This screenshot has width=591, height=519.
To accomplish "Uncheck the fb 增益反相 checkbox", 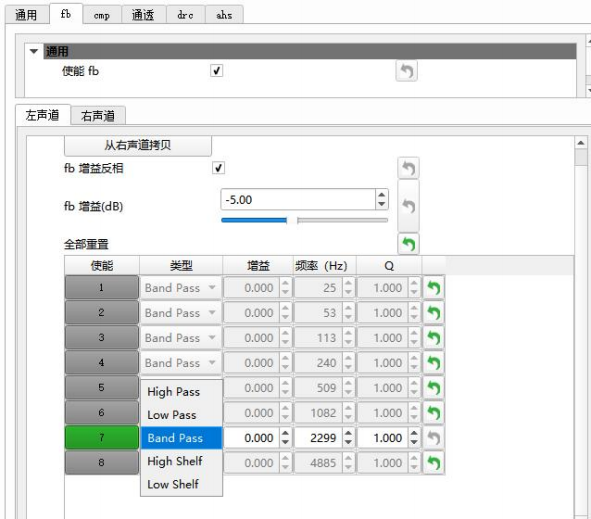I will point(219,168).
